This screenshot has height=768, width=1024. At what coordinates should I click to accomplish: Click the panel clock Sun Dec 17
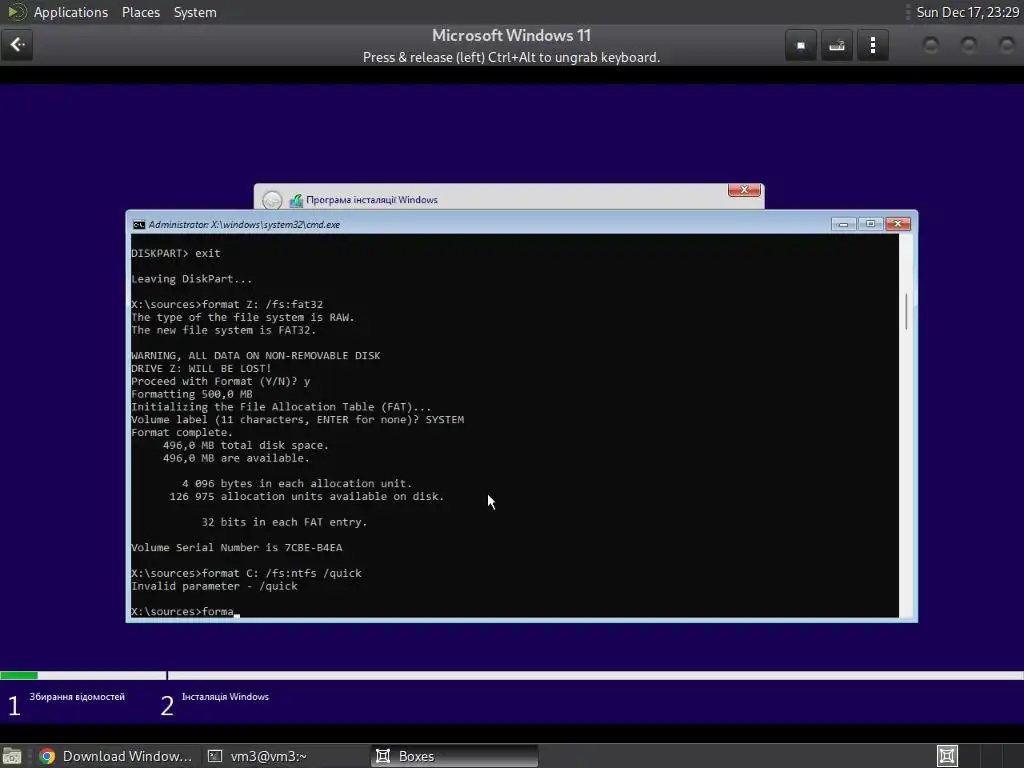point(967,12)
